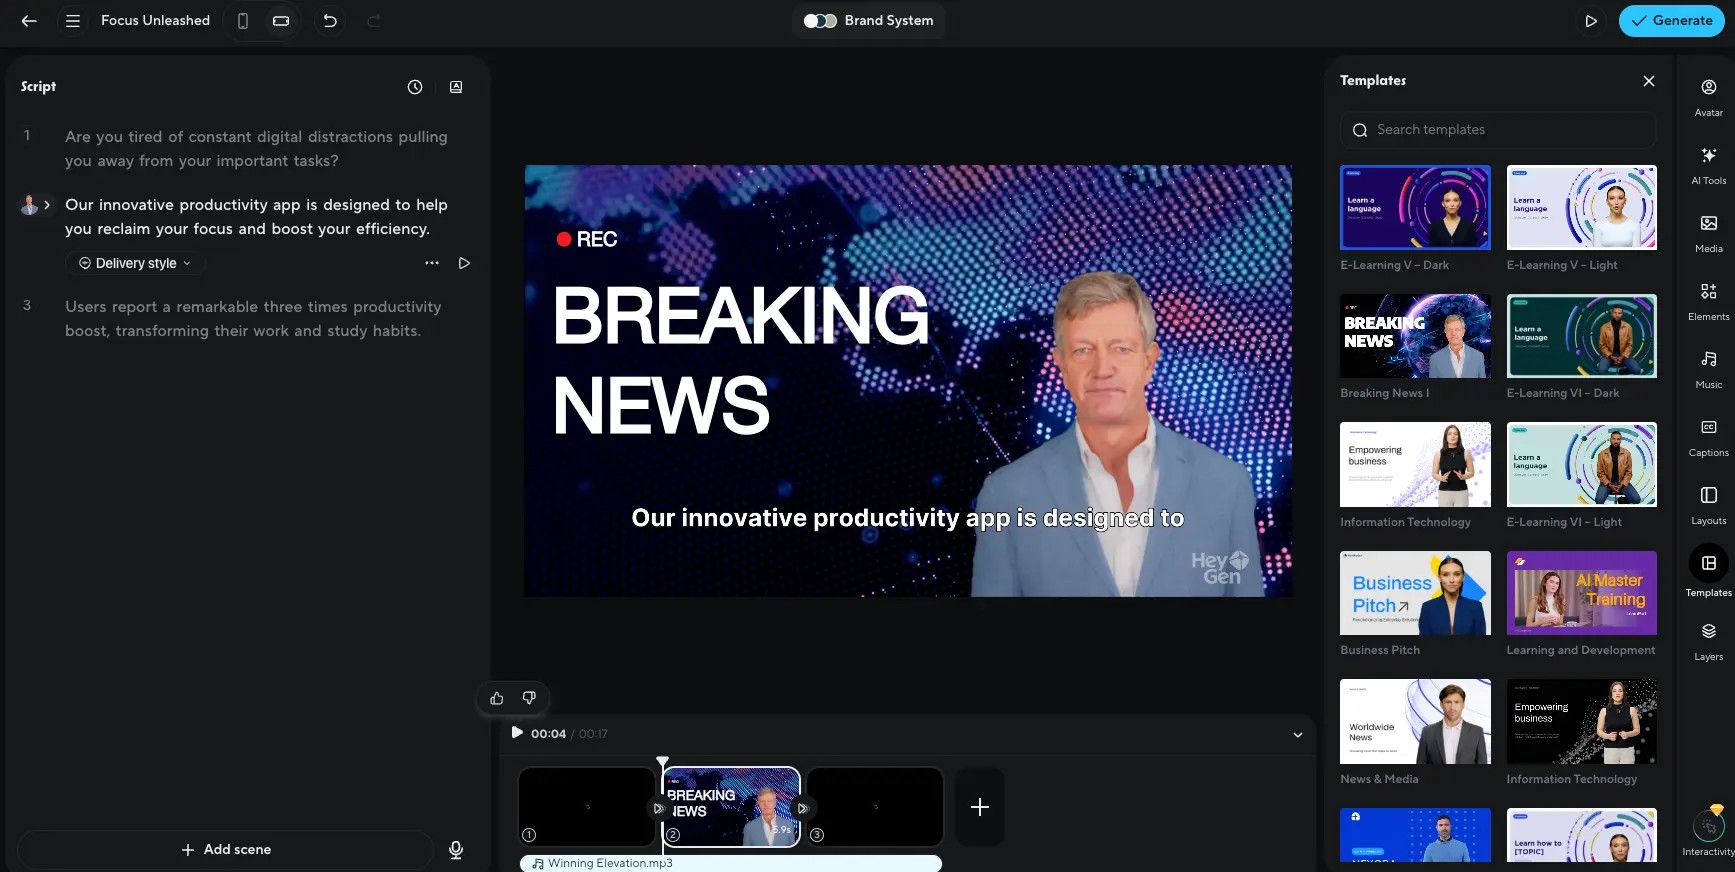Open the Avatar panel
Image resolution: width=1735 pixels, height=872 pixels.
pos(1708,96)
